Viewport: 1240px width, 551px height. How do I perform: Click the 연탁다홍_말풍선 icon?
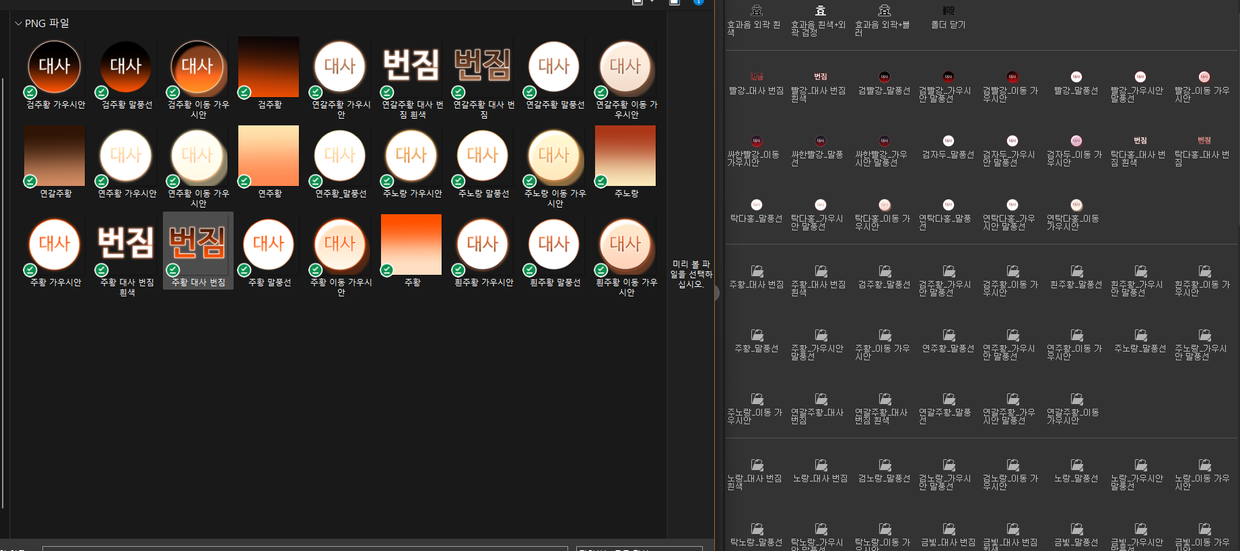coord(948,204)
